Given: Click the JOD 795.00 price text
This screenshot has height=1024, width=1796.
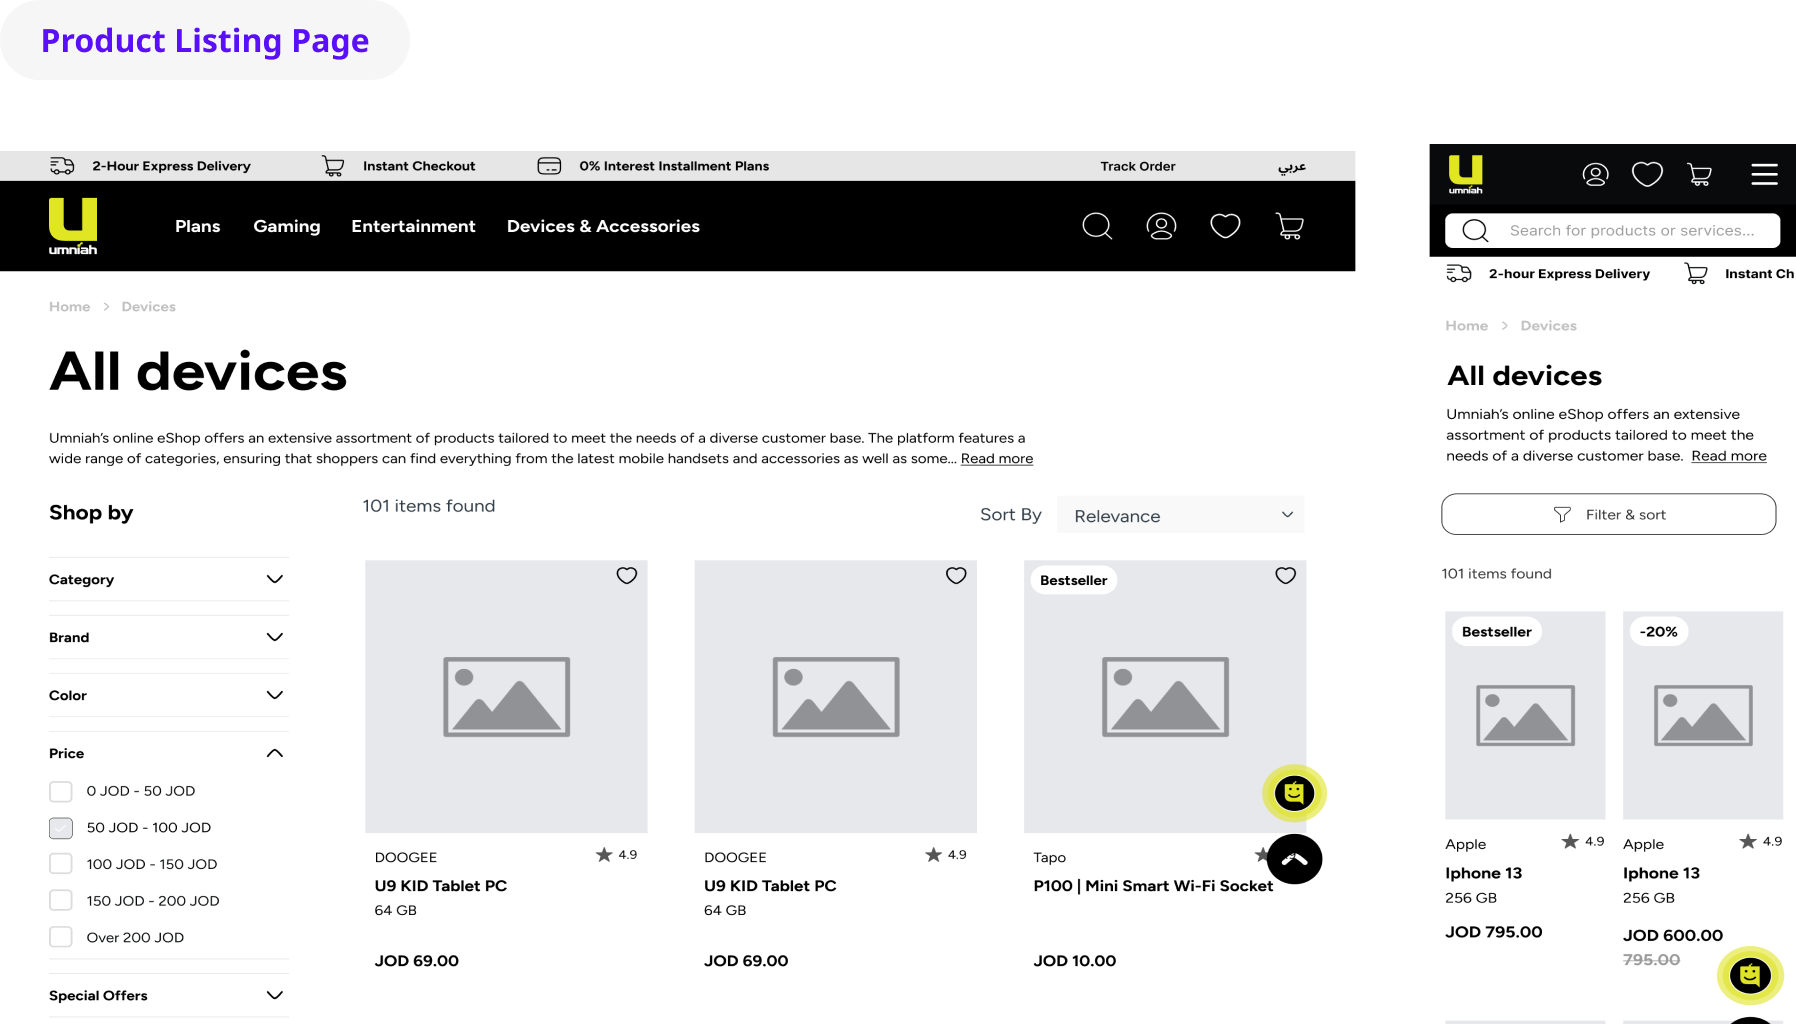Looking at the screenshot, I should click(x=1494, y=932).
